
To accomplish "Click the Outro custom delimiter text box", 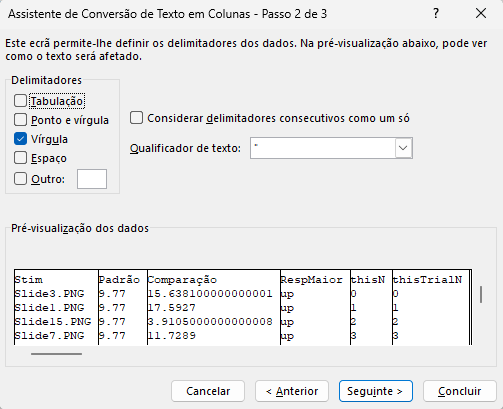I will 92,179.
